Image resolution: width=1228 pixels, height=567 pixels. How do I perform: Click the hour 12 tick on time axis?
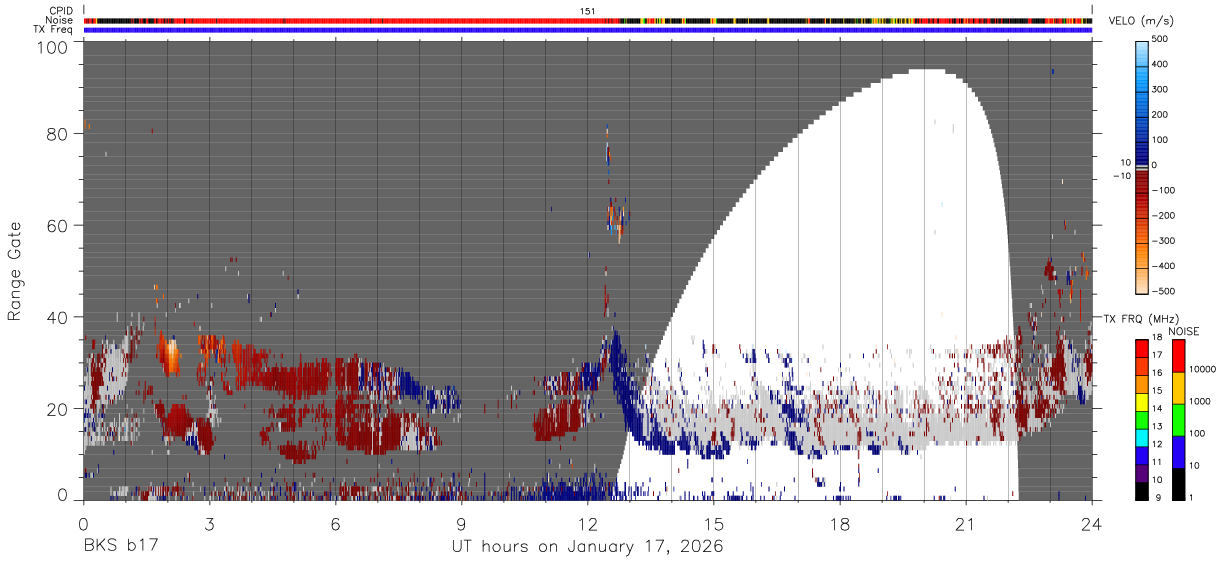(588, 524)
